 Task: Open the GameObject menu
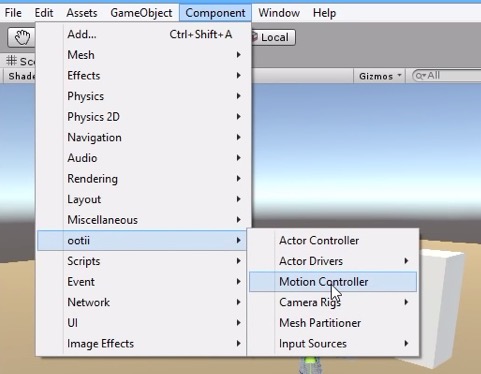coord(141,13)
